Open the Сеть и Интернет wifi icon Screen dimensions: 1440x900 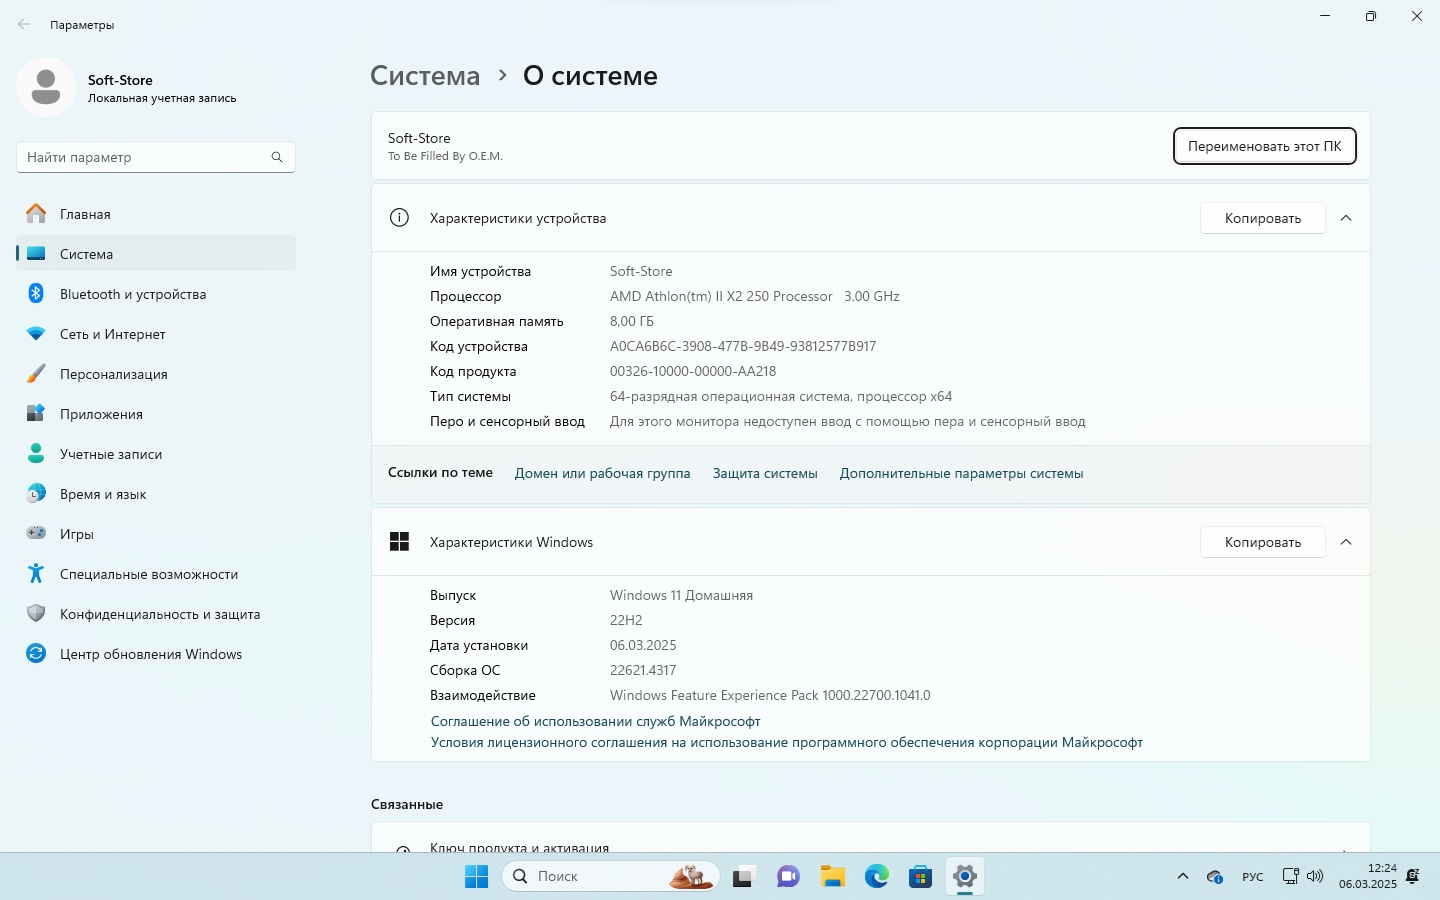point(36,334)
